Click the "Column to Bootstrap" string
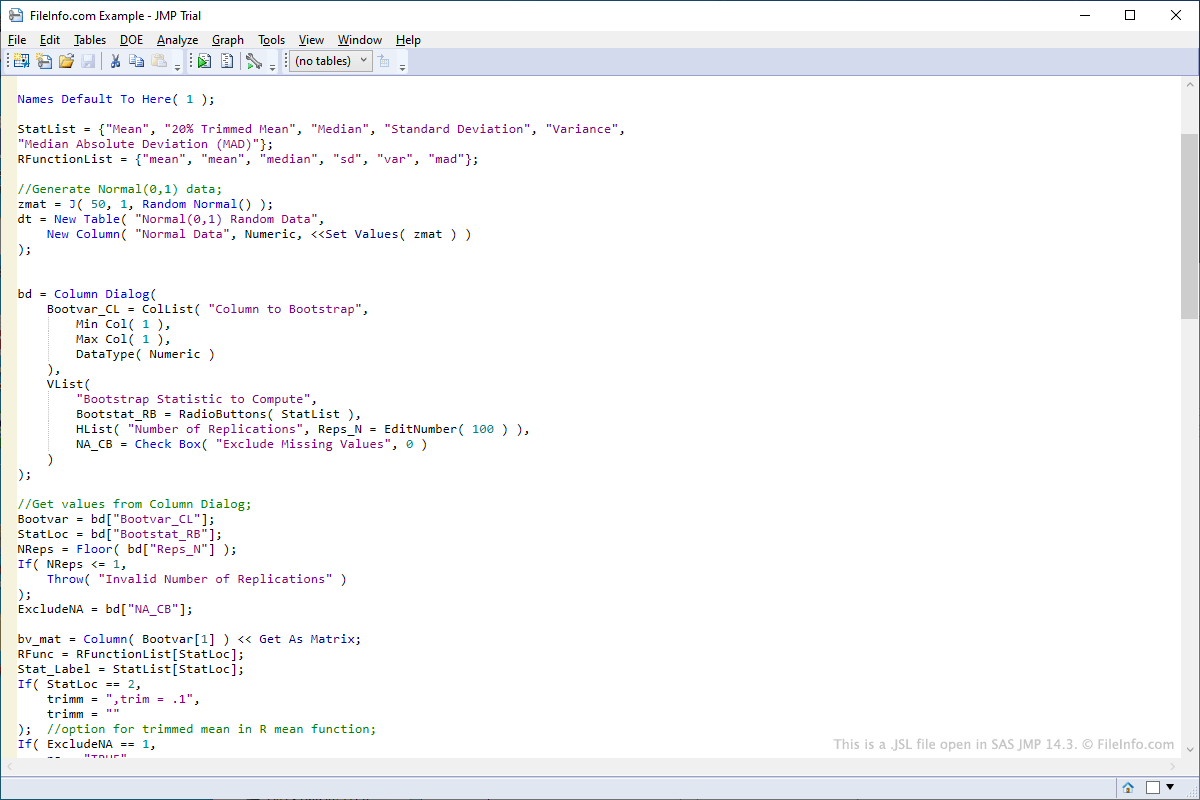The image size is (1200, 800). coord(285,309)
